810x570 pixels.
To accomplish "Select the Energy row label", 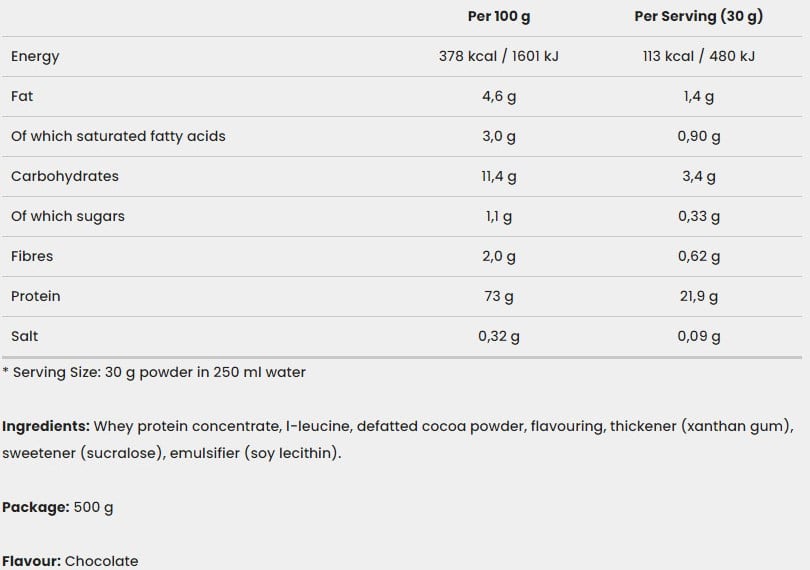I will coord(35,56).
